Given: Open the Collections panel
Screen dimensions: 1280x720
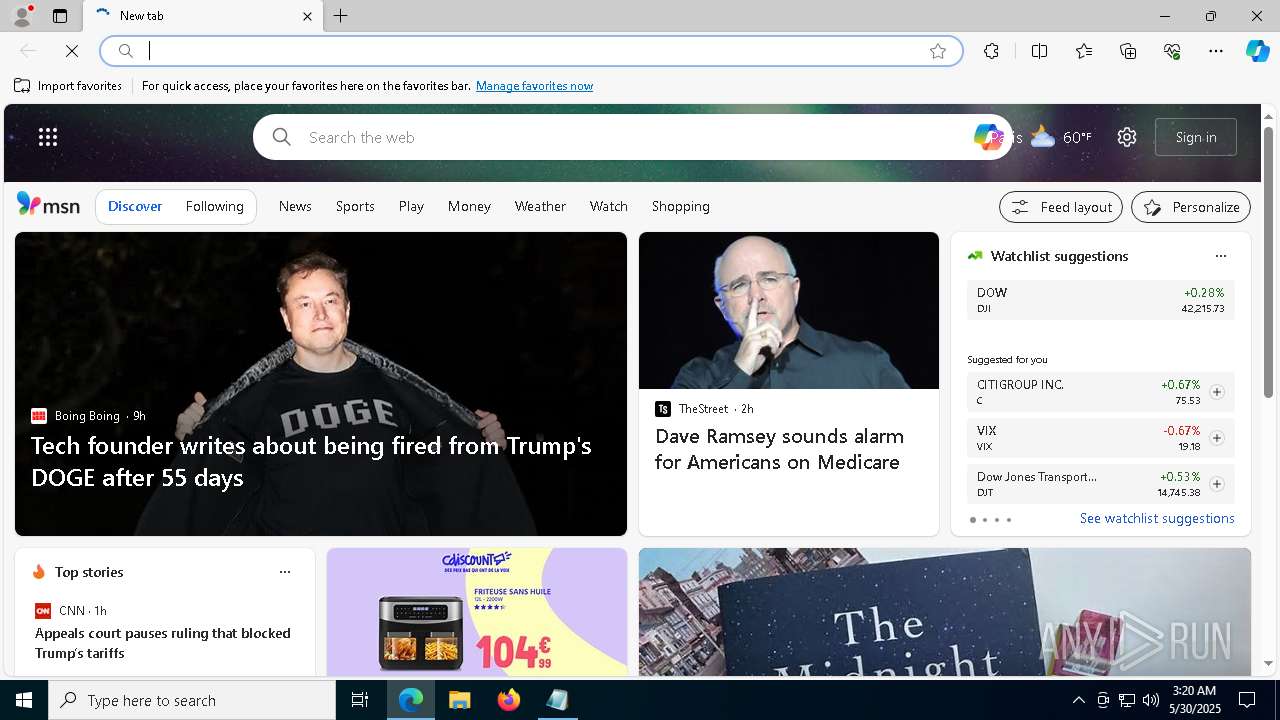Looking at the screenshot, I should click(1128, 51).
